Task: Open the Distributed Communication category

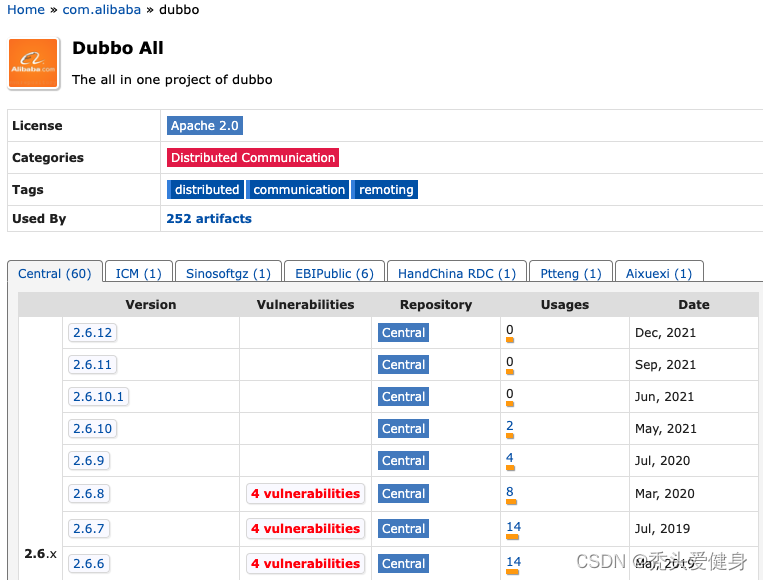Action: (x=253, y=158)
